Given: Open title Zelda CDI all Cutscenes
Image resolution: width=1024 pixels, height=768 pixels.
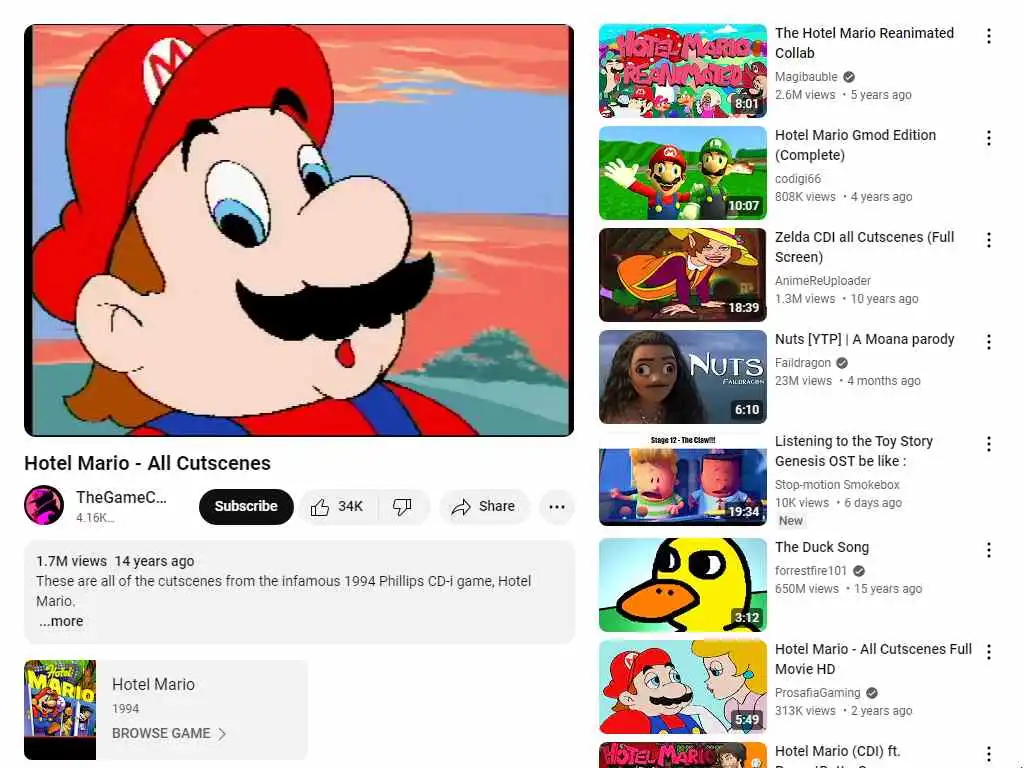Looking at the screenshot, I should (864, 247).
